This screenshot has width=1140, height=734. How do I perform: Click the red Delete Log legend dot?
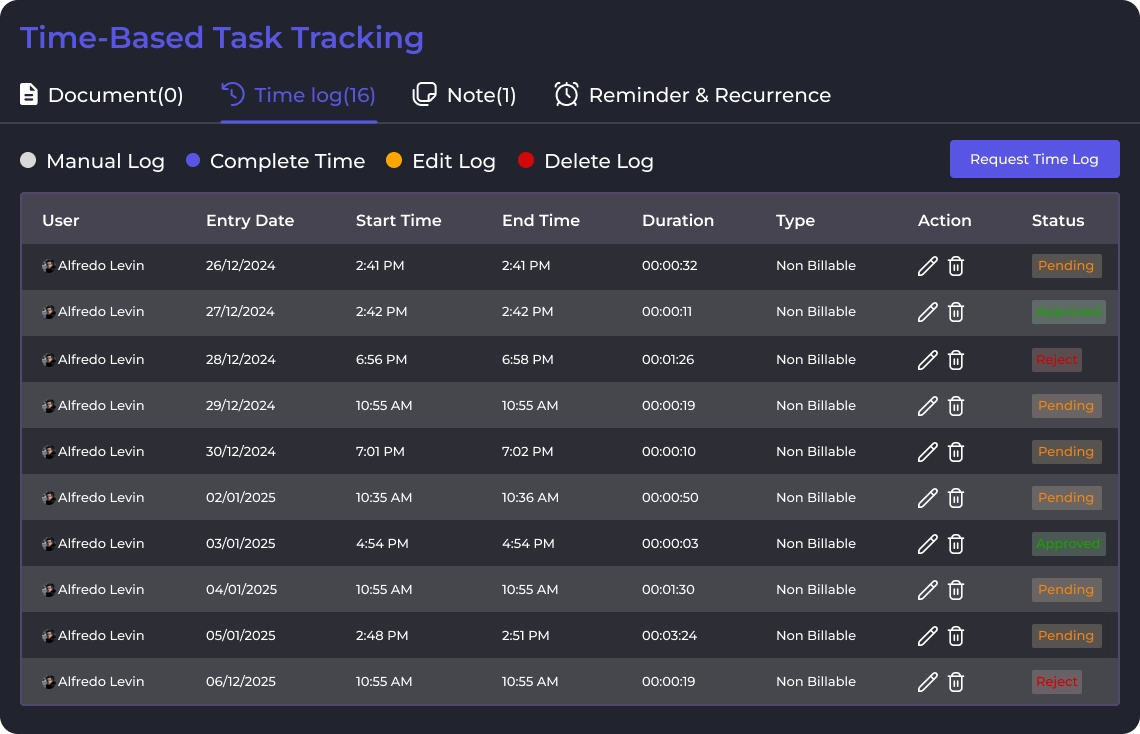[526, 161]
